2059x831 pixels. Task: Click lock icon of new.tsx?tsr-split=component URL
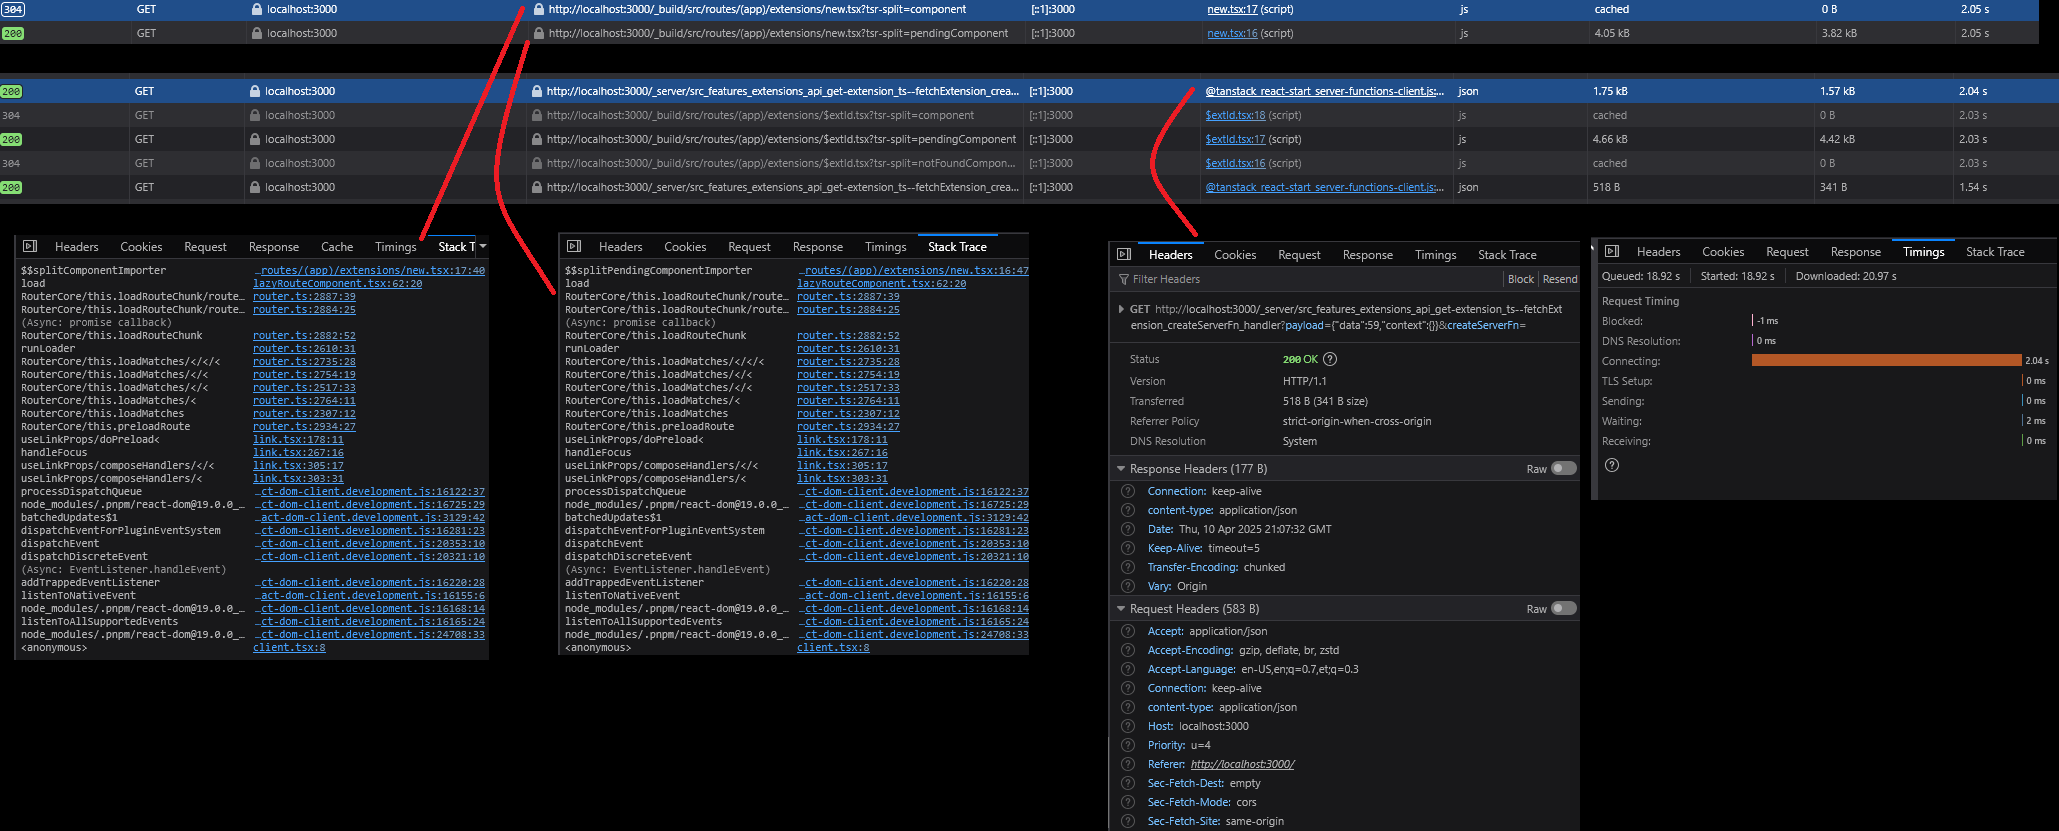tap(539, 9)
